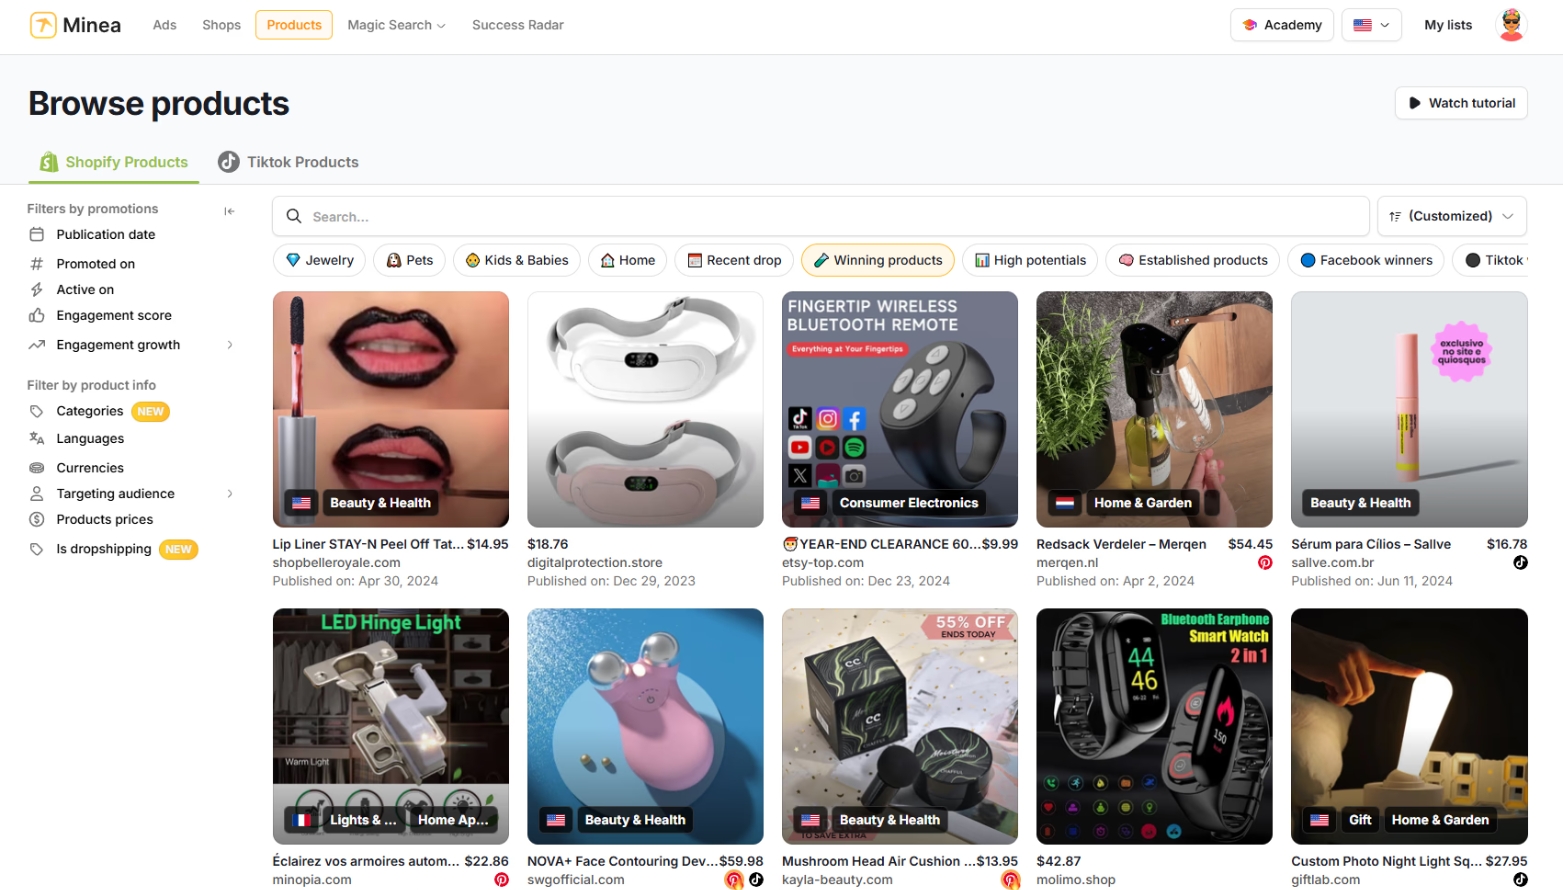This screenshot has width=1563, height=890.
Task: Enable the Facebook winners filter chip
Action: click(x=1365, y=261)
